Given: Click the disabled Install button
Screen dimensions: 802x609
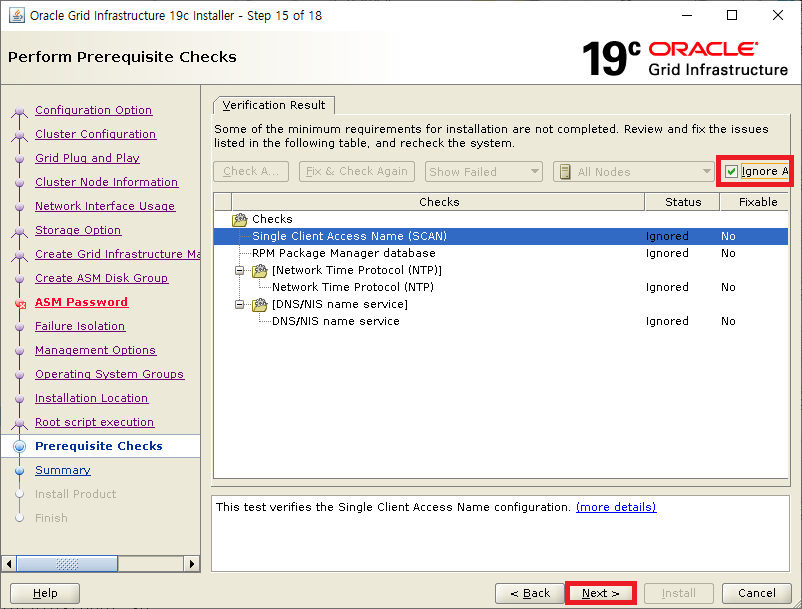Looking at the screenshot, I should [679, 593].
